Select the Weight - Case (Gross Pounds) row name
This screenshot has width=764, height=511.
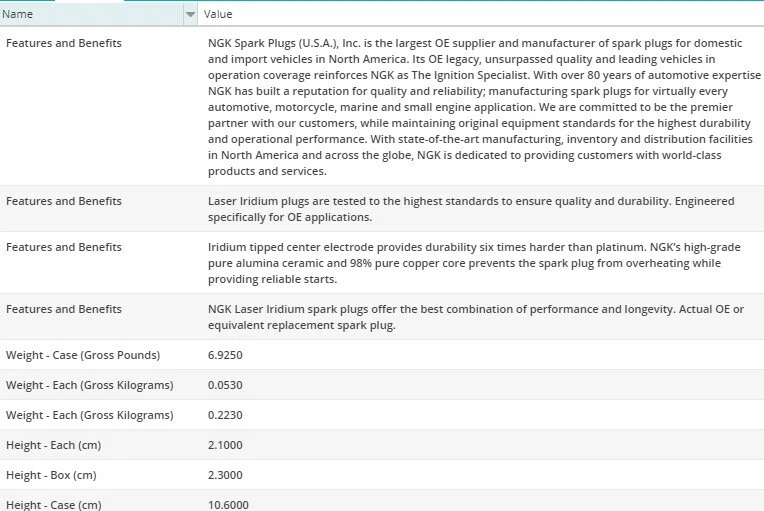[83, 355]
